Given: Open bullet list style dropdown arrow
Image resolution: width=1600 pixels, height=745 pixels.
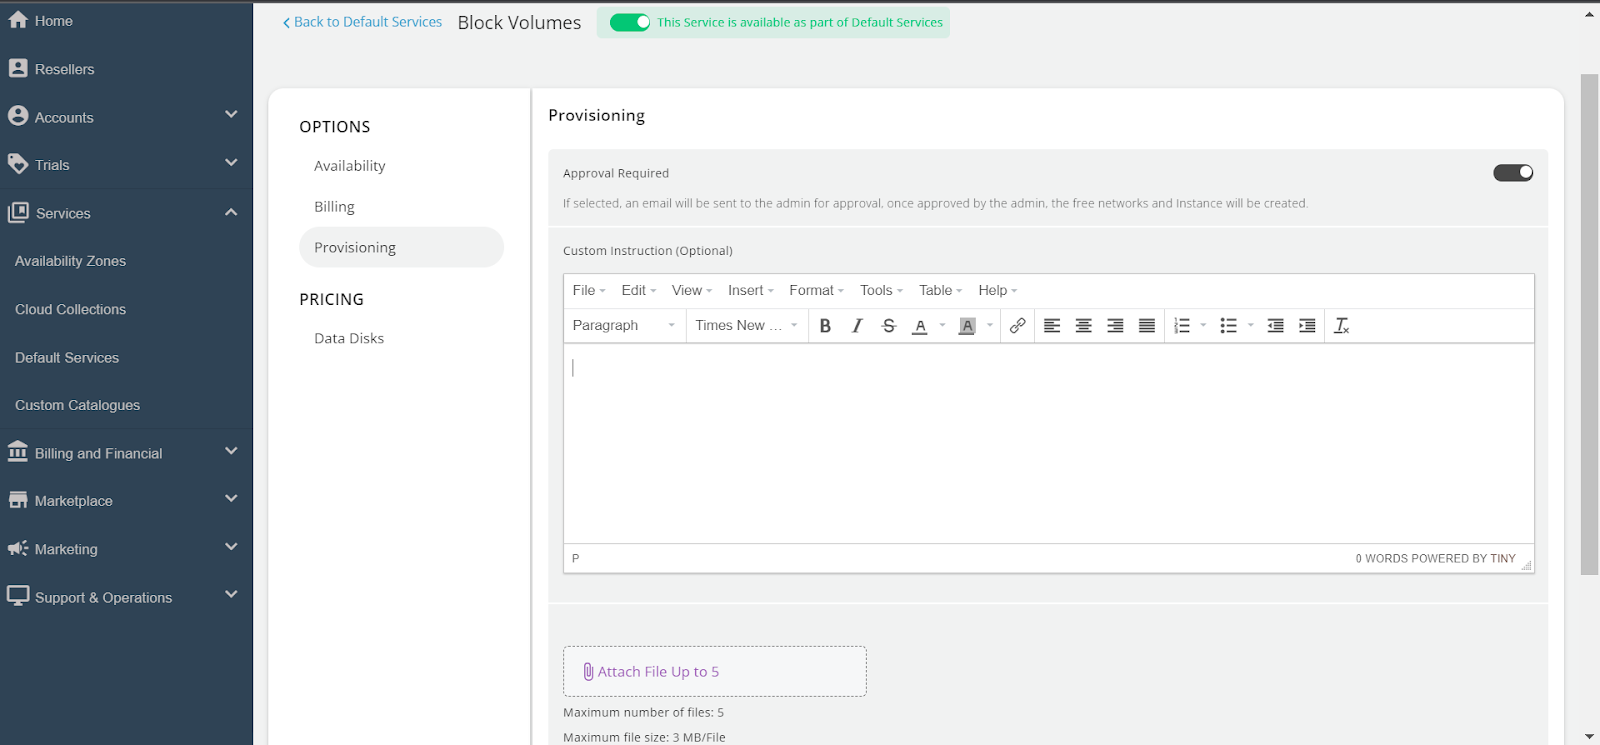Looking at the screenshot, I should click(x=1251, y=326).
